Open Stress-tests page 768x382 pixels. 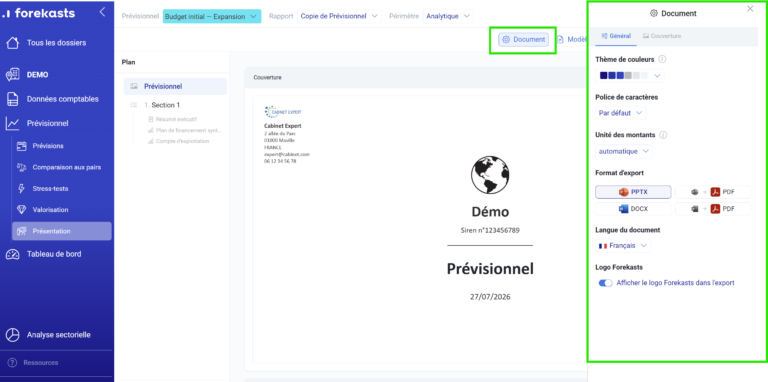coord(50,189)
